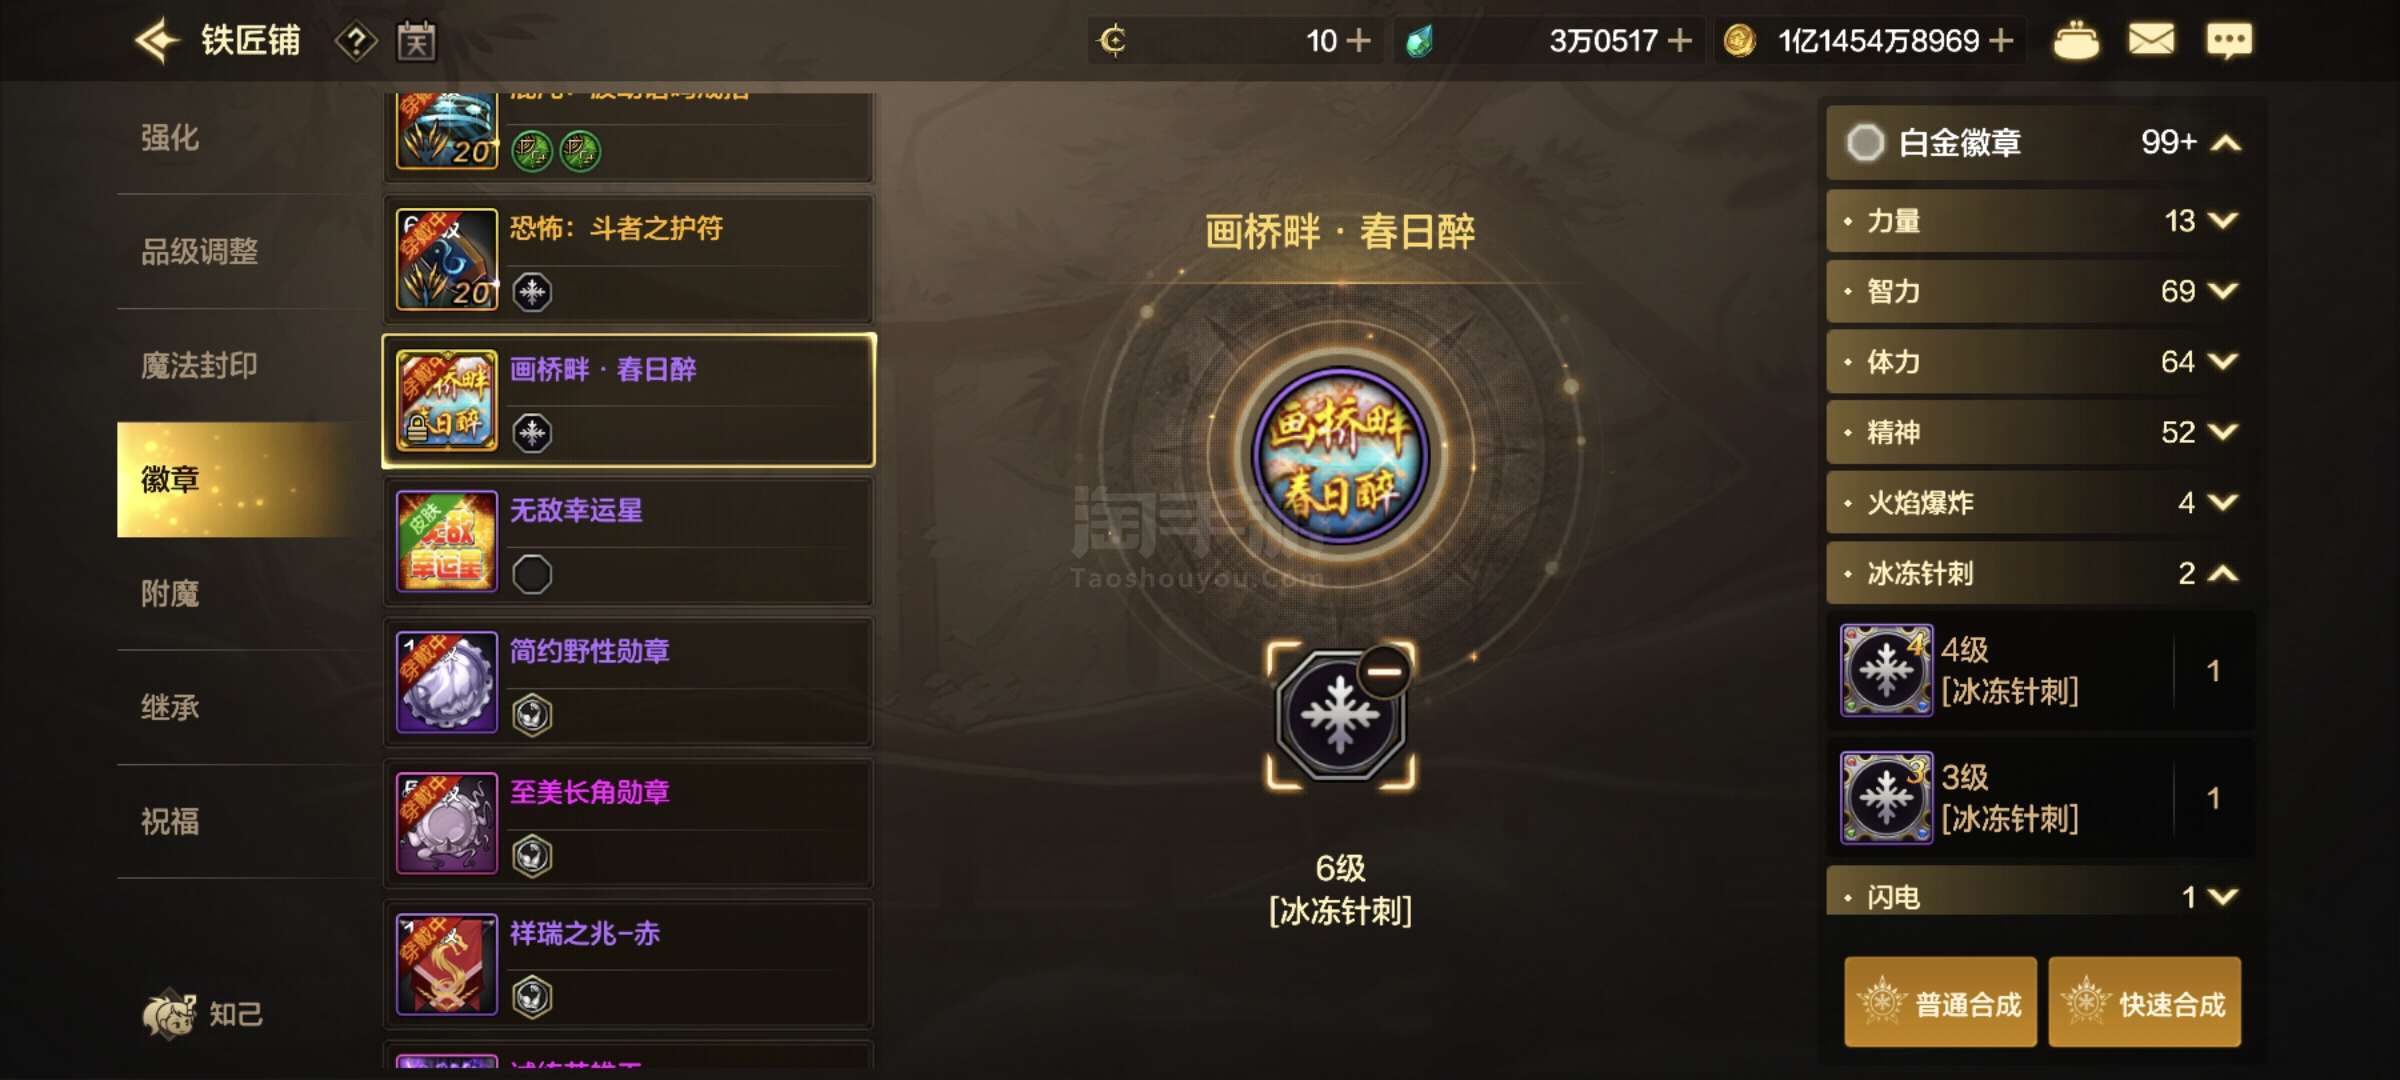Expand the 智力 emblem category
The width and height of the screenshot is (2400, 1080).
click(2036, 291)
